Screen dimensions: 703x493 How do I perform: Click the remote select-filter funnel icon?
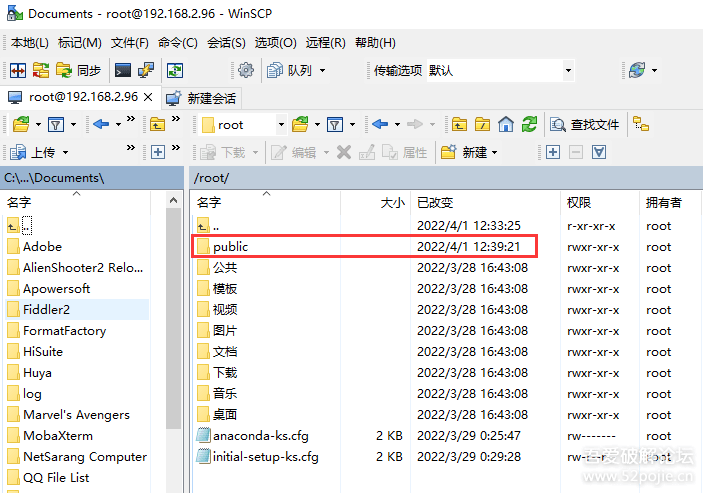[x=599, y=152]
